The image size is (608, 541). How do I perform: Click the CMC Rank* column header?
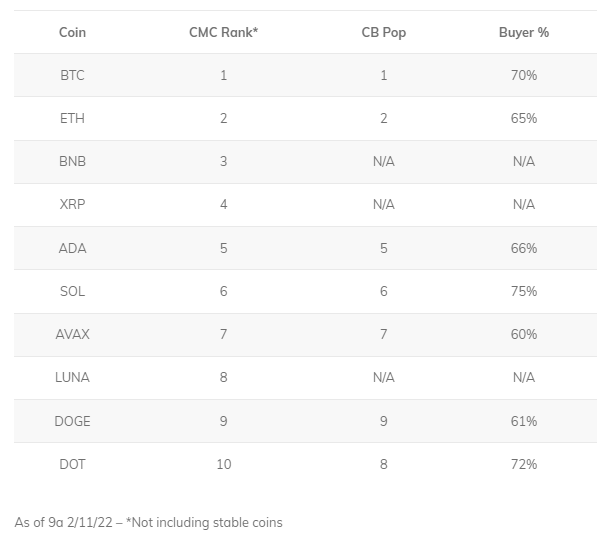point(223,33)
